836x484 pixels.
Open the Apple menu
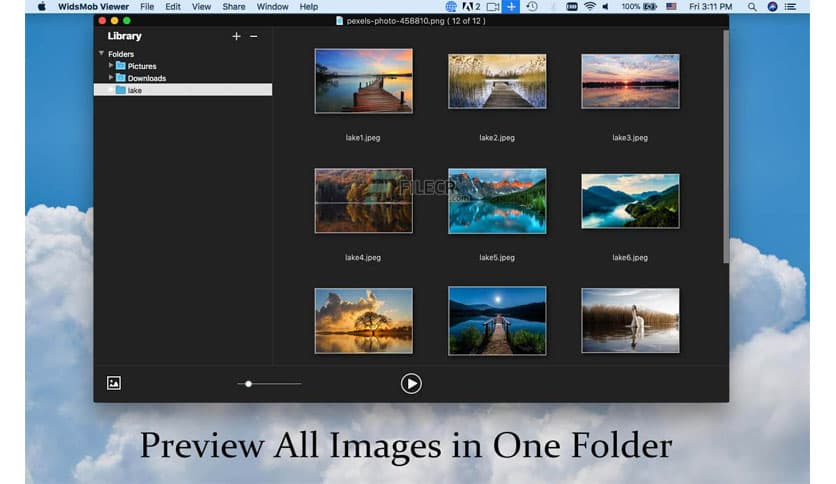[x=42, y=6]
